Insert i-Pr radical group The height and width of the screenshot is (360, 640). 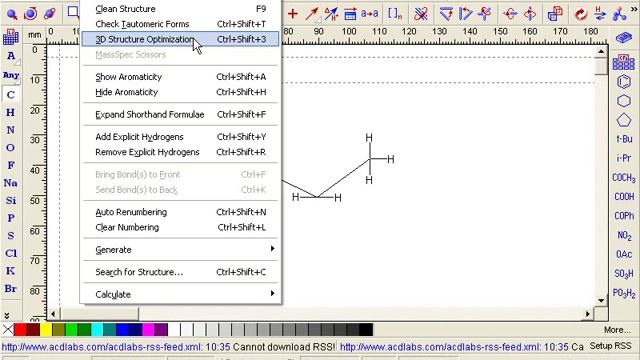[x=624, y=158]
